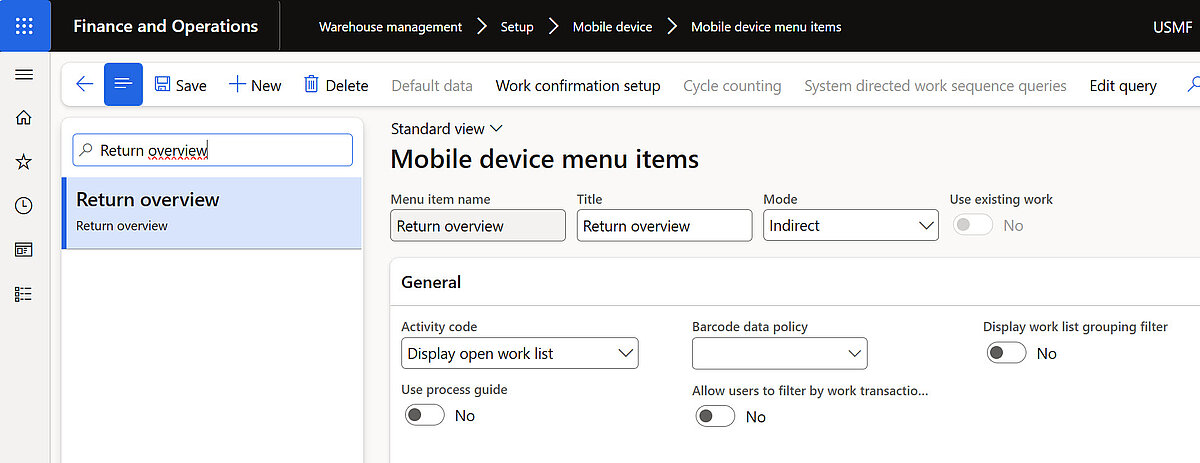Toggle the list pane view button
The image size is (1200, 463).
(123, 85)
